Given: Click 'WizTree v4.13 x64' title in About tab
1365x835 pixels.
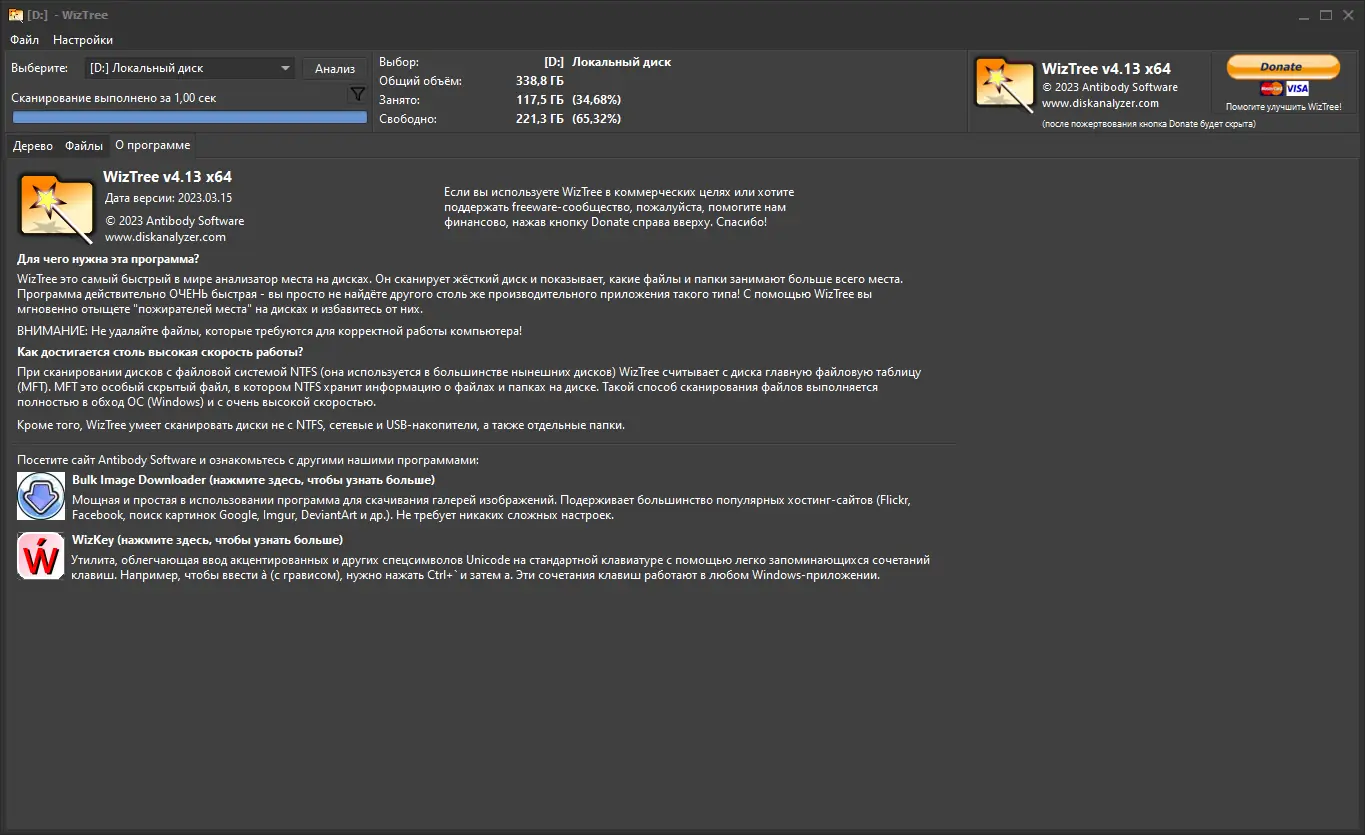Looking at the screenshot, I should pyautogui.click(x=168, y=177).
